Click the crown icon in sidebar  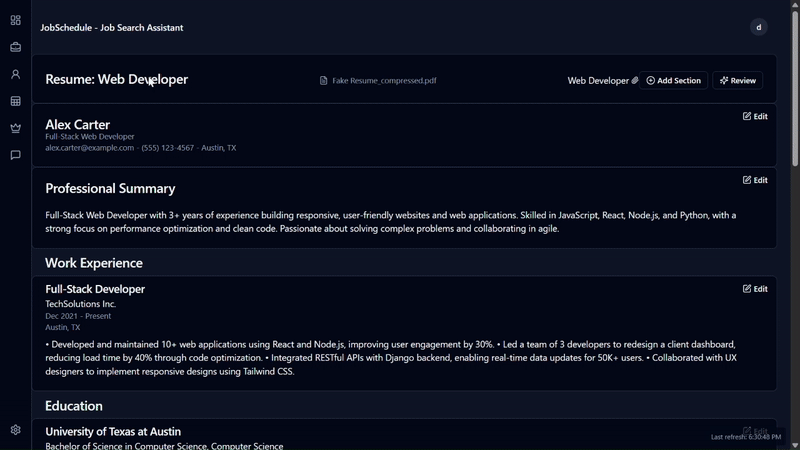[15, 128]
